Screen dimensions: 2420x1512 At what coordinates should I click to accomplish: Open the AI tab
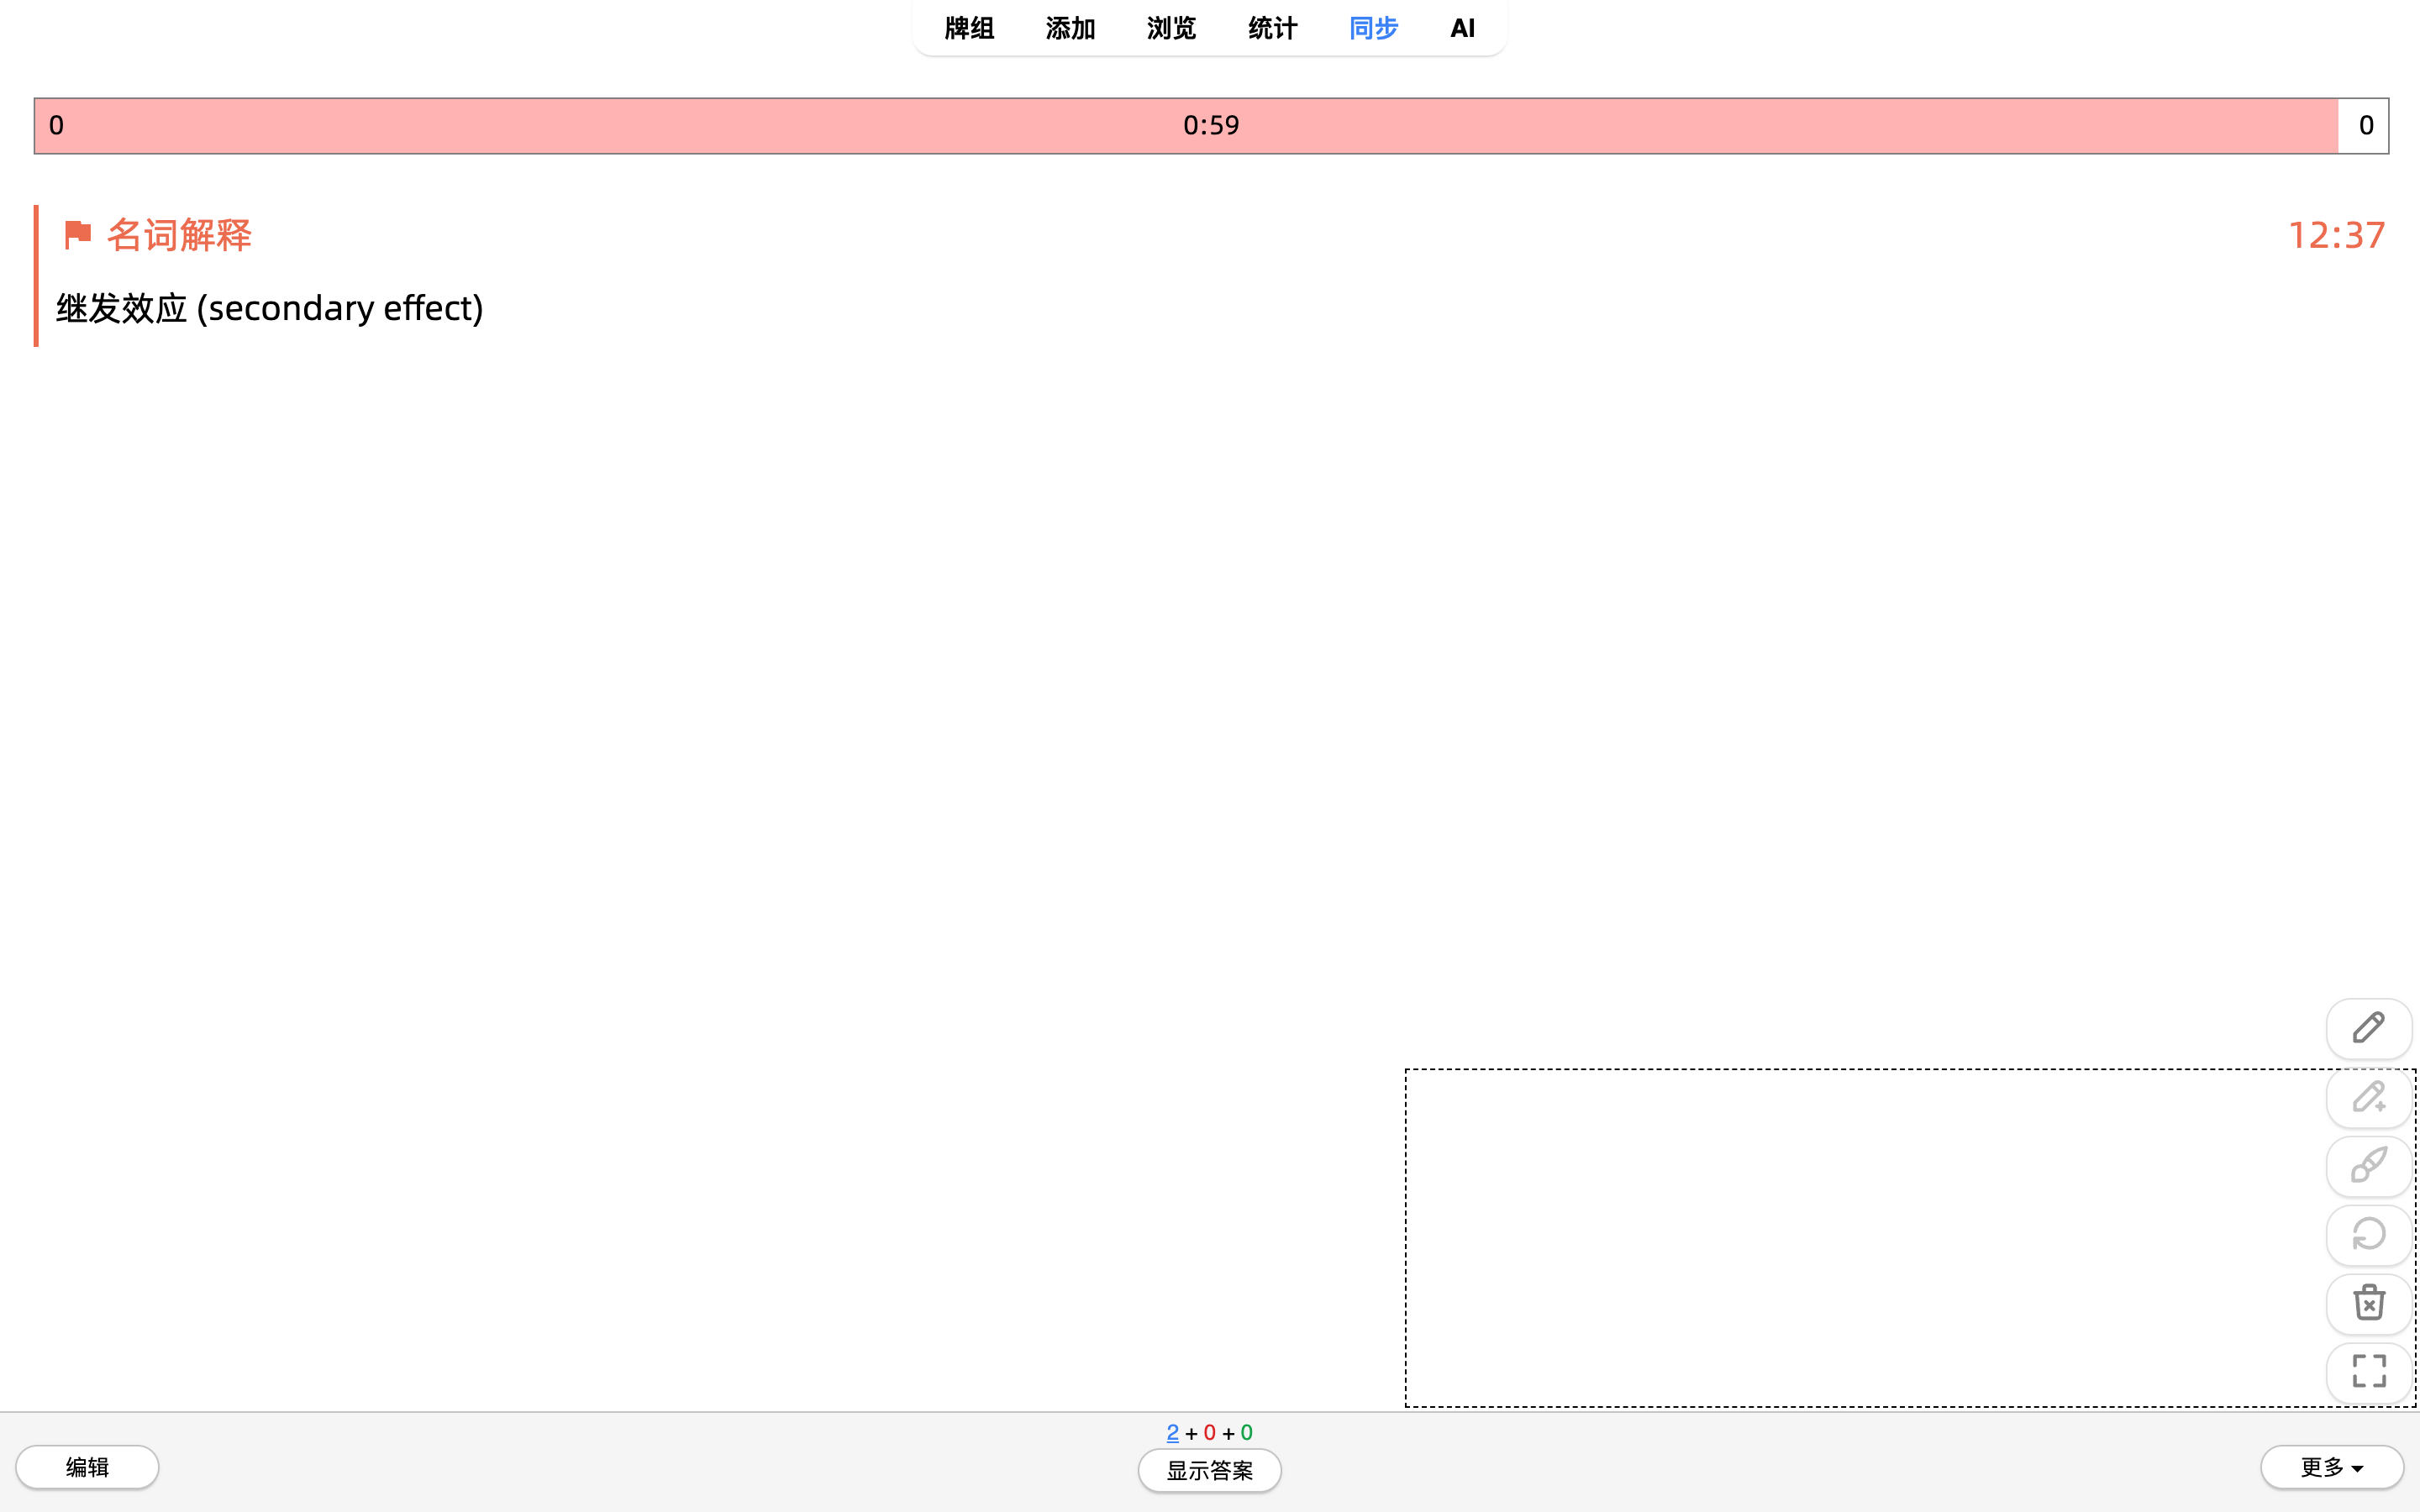click(x=1462, y=28)
